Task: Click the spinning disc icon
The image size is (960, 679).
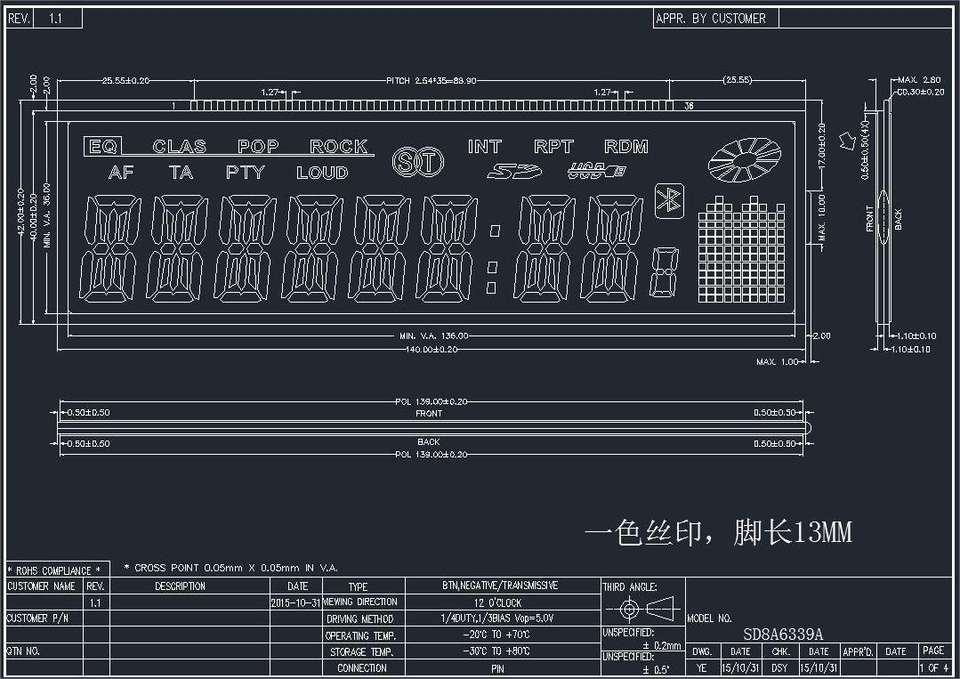Action: point(744,160)
